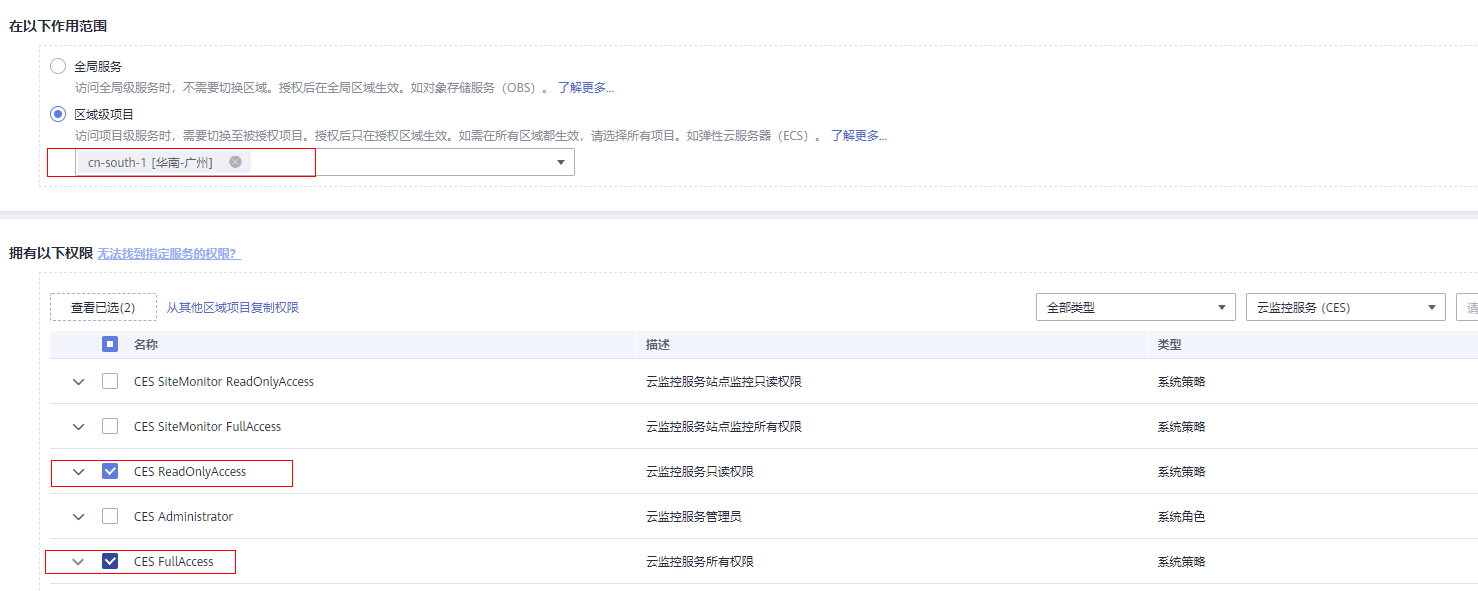
Task: Uncheck CES ReadOnlyAccess checkbox
Action: tap(110, 471)
